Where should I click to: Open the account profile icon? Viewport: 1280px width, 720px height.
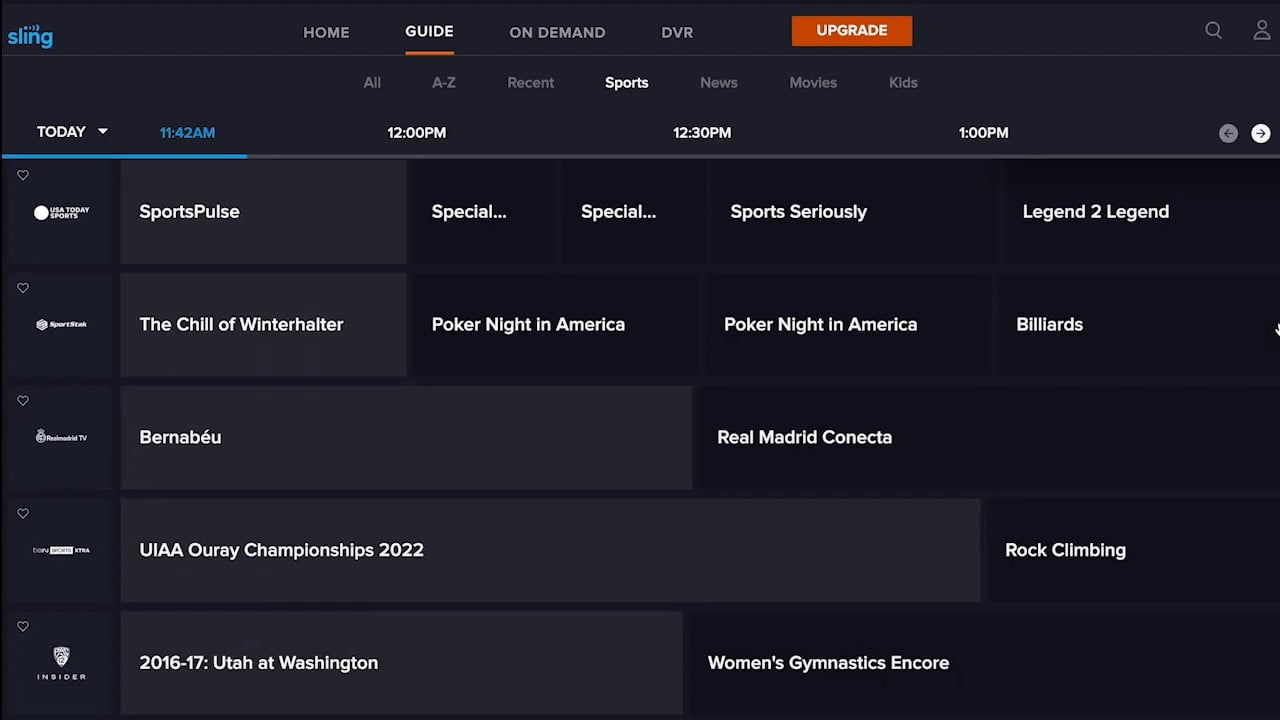1262,31
